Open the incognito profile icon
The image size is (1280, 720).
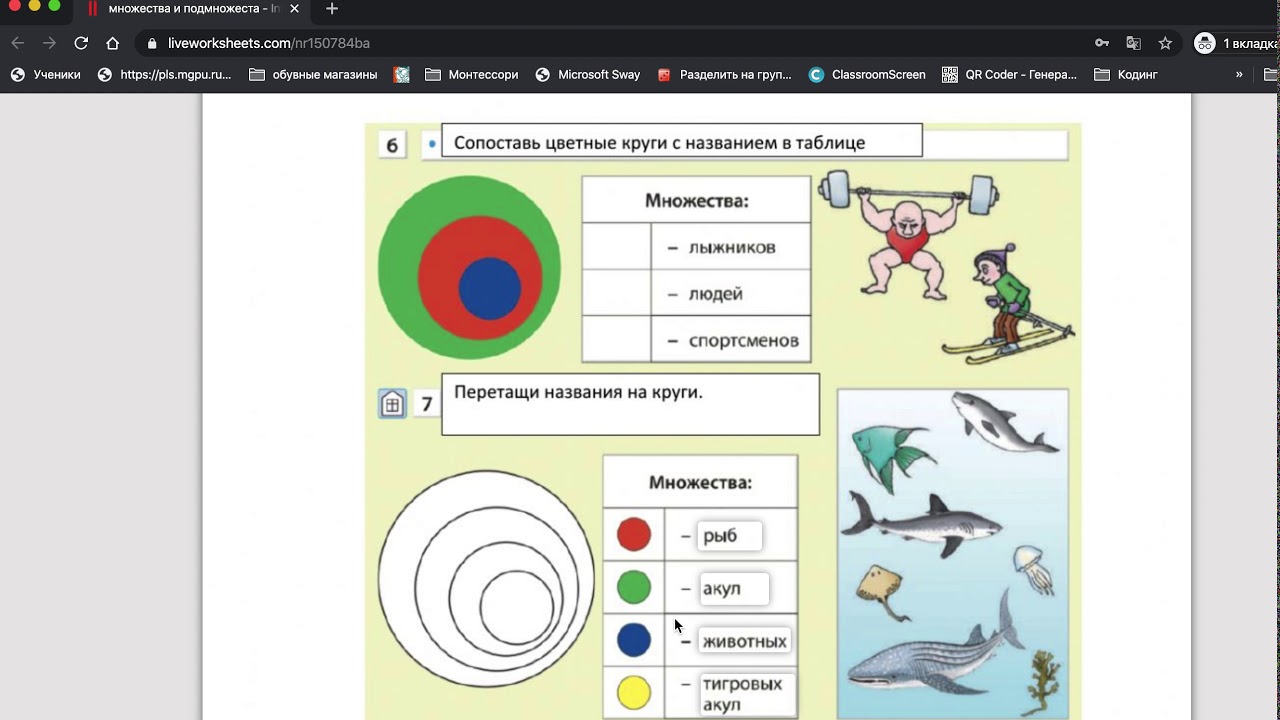[x=1205, y=43]
